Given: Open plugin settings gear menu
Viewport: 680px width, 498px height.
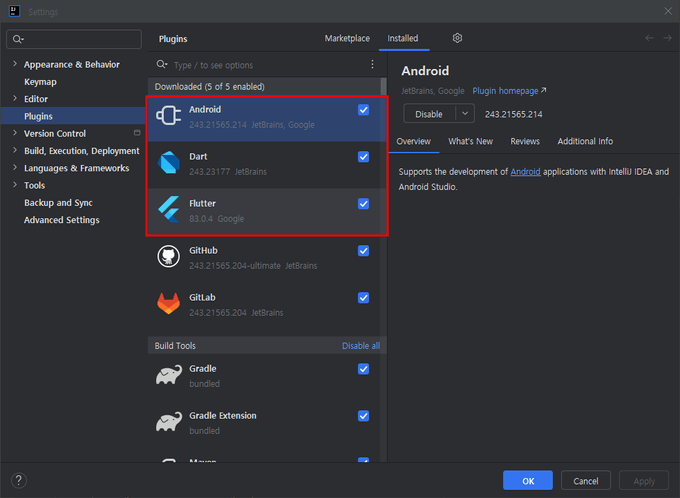Looking at the screenshot, I should (x=457, y=38).
